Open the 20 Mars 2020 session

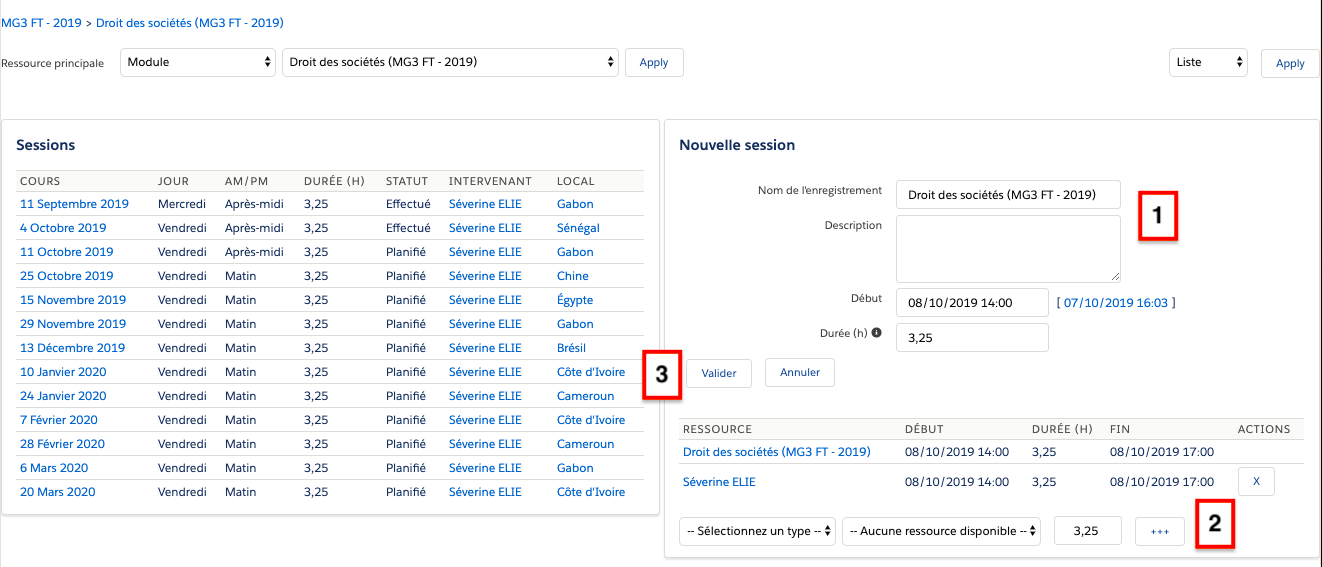click(58, 492)
